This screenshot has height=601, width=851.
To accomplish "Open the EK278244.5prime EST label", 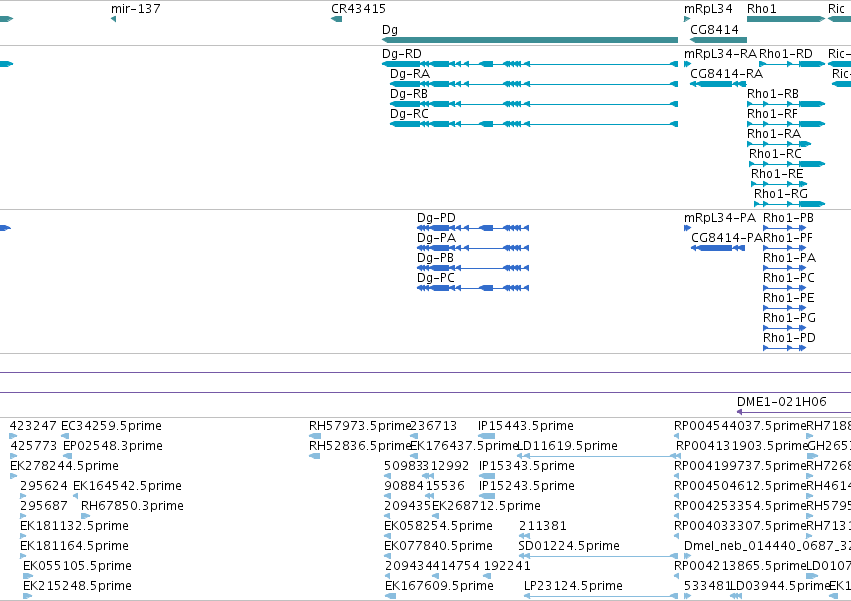I will pos(64,466).
